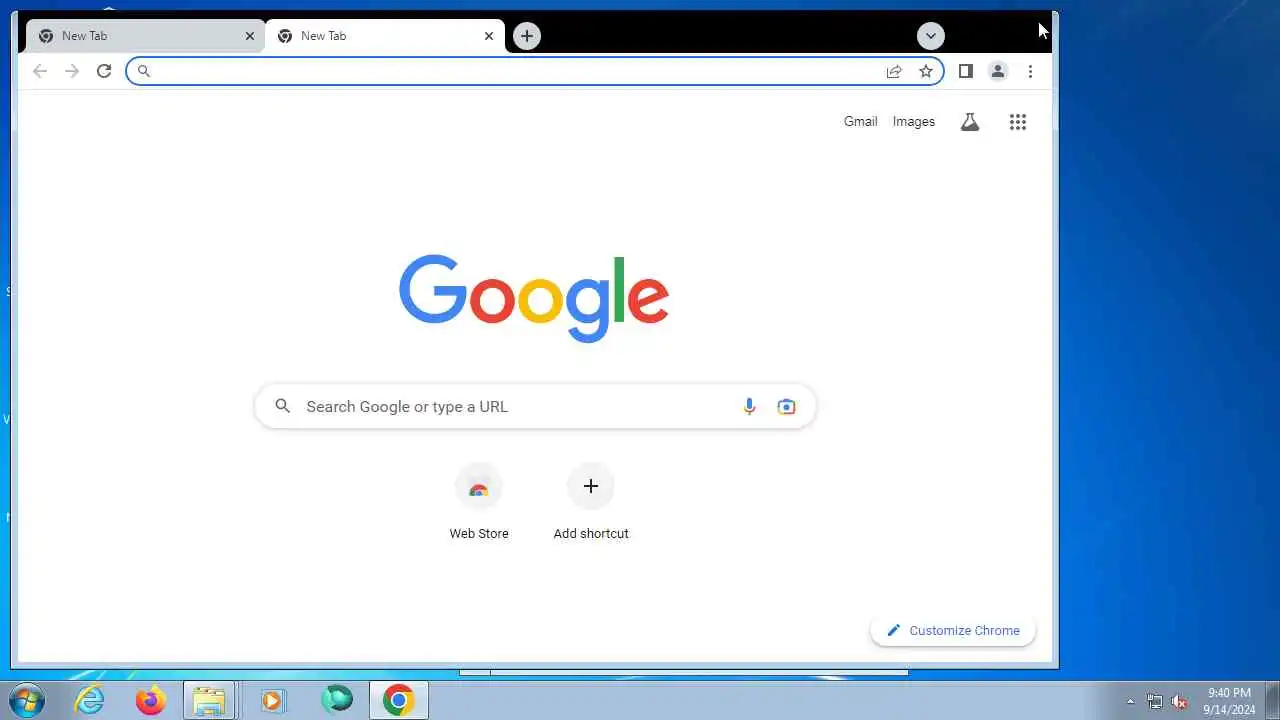
Task: Open the Web Store shortcut
Action: pyautogui.click(x=479, y=502)
